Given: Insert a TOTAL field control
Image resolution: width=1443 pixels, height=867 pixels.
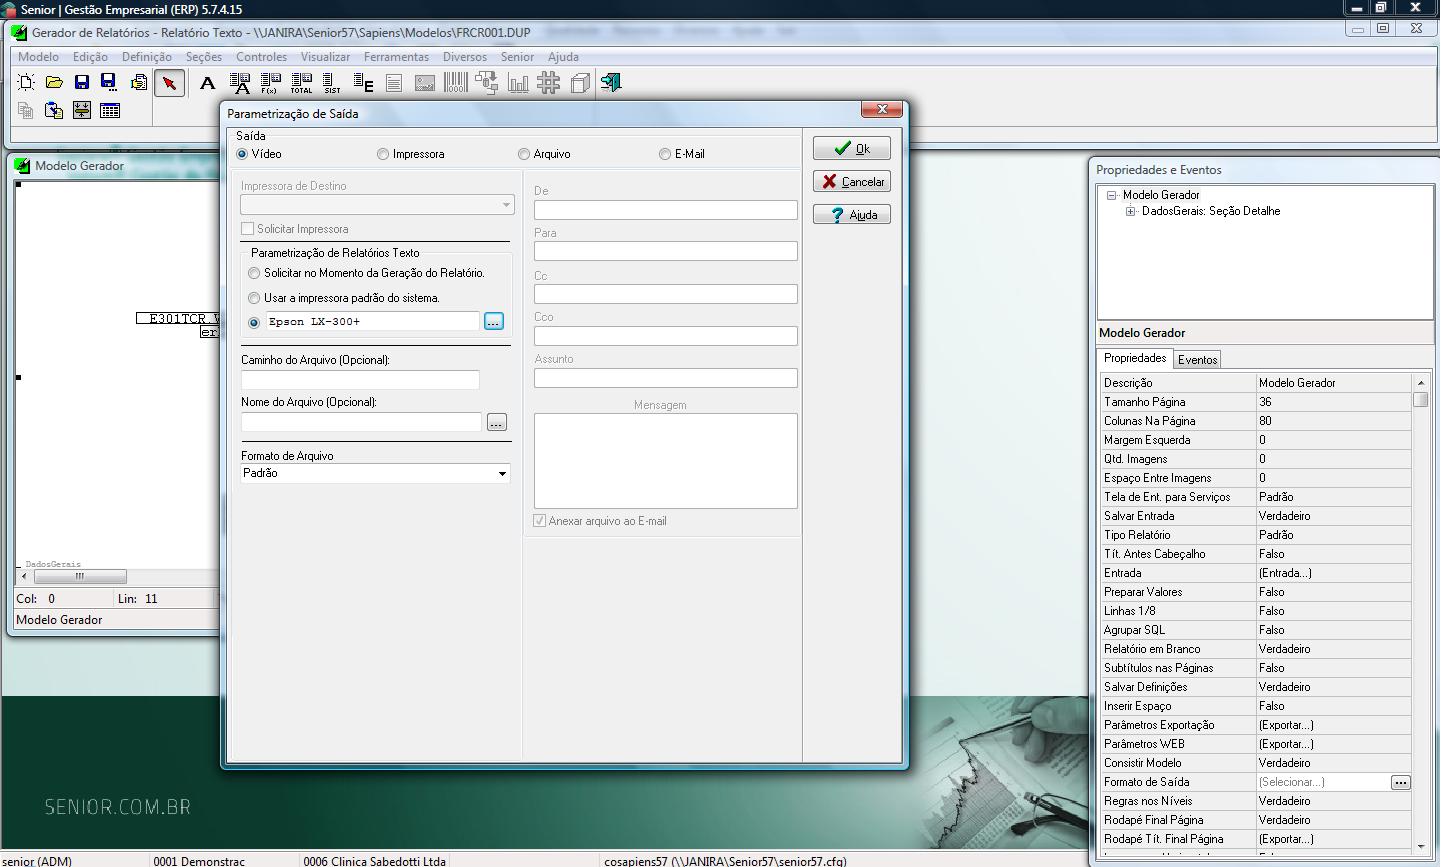Looking at the screenshot, I should click(x=301, y=83).
